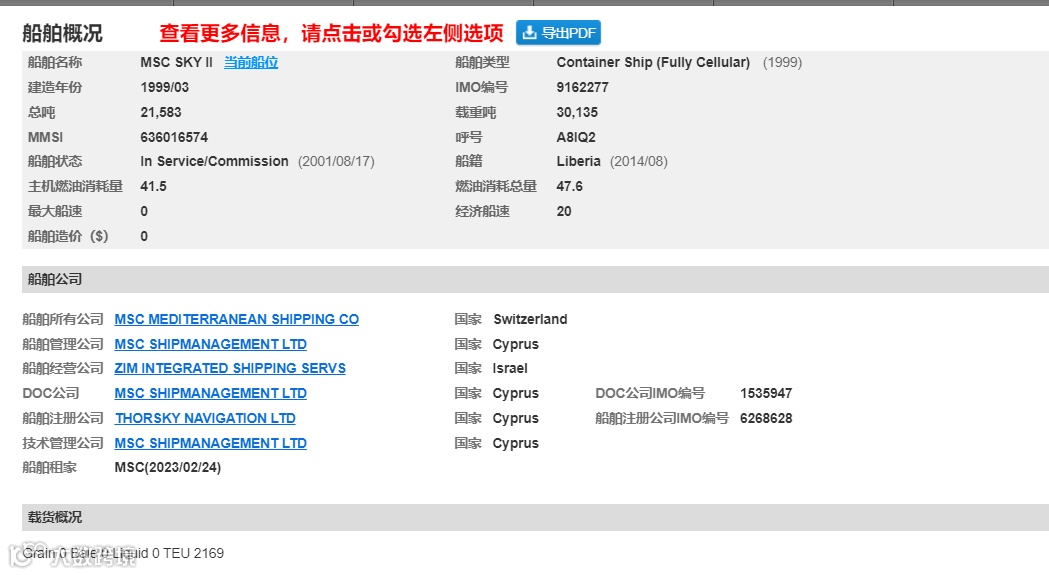Select flag value Liberia
Image resolution: width=1049 pixels, height=575 pixels.
[579, 161]
